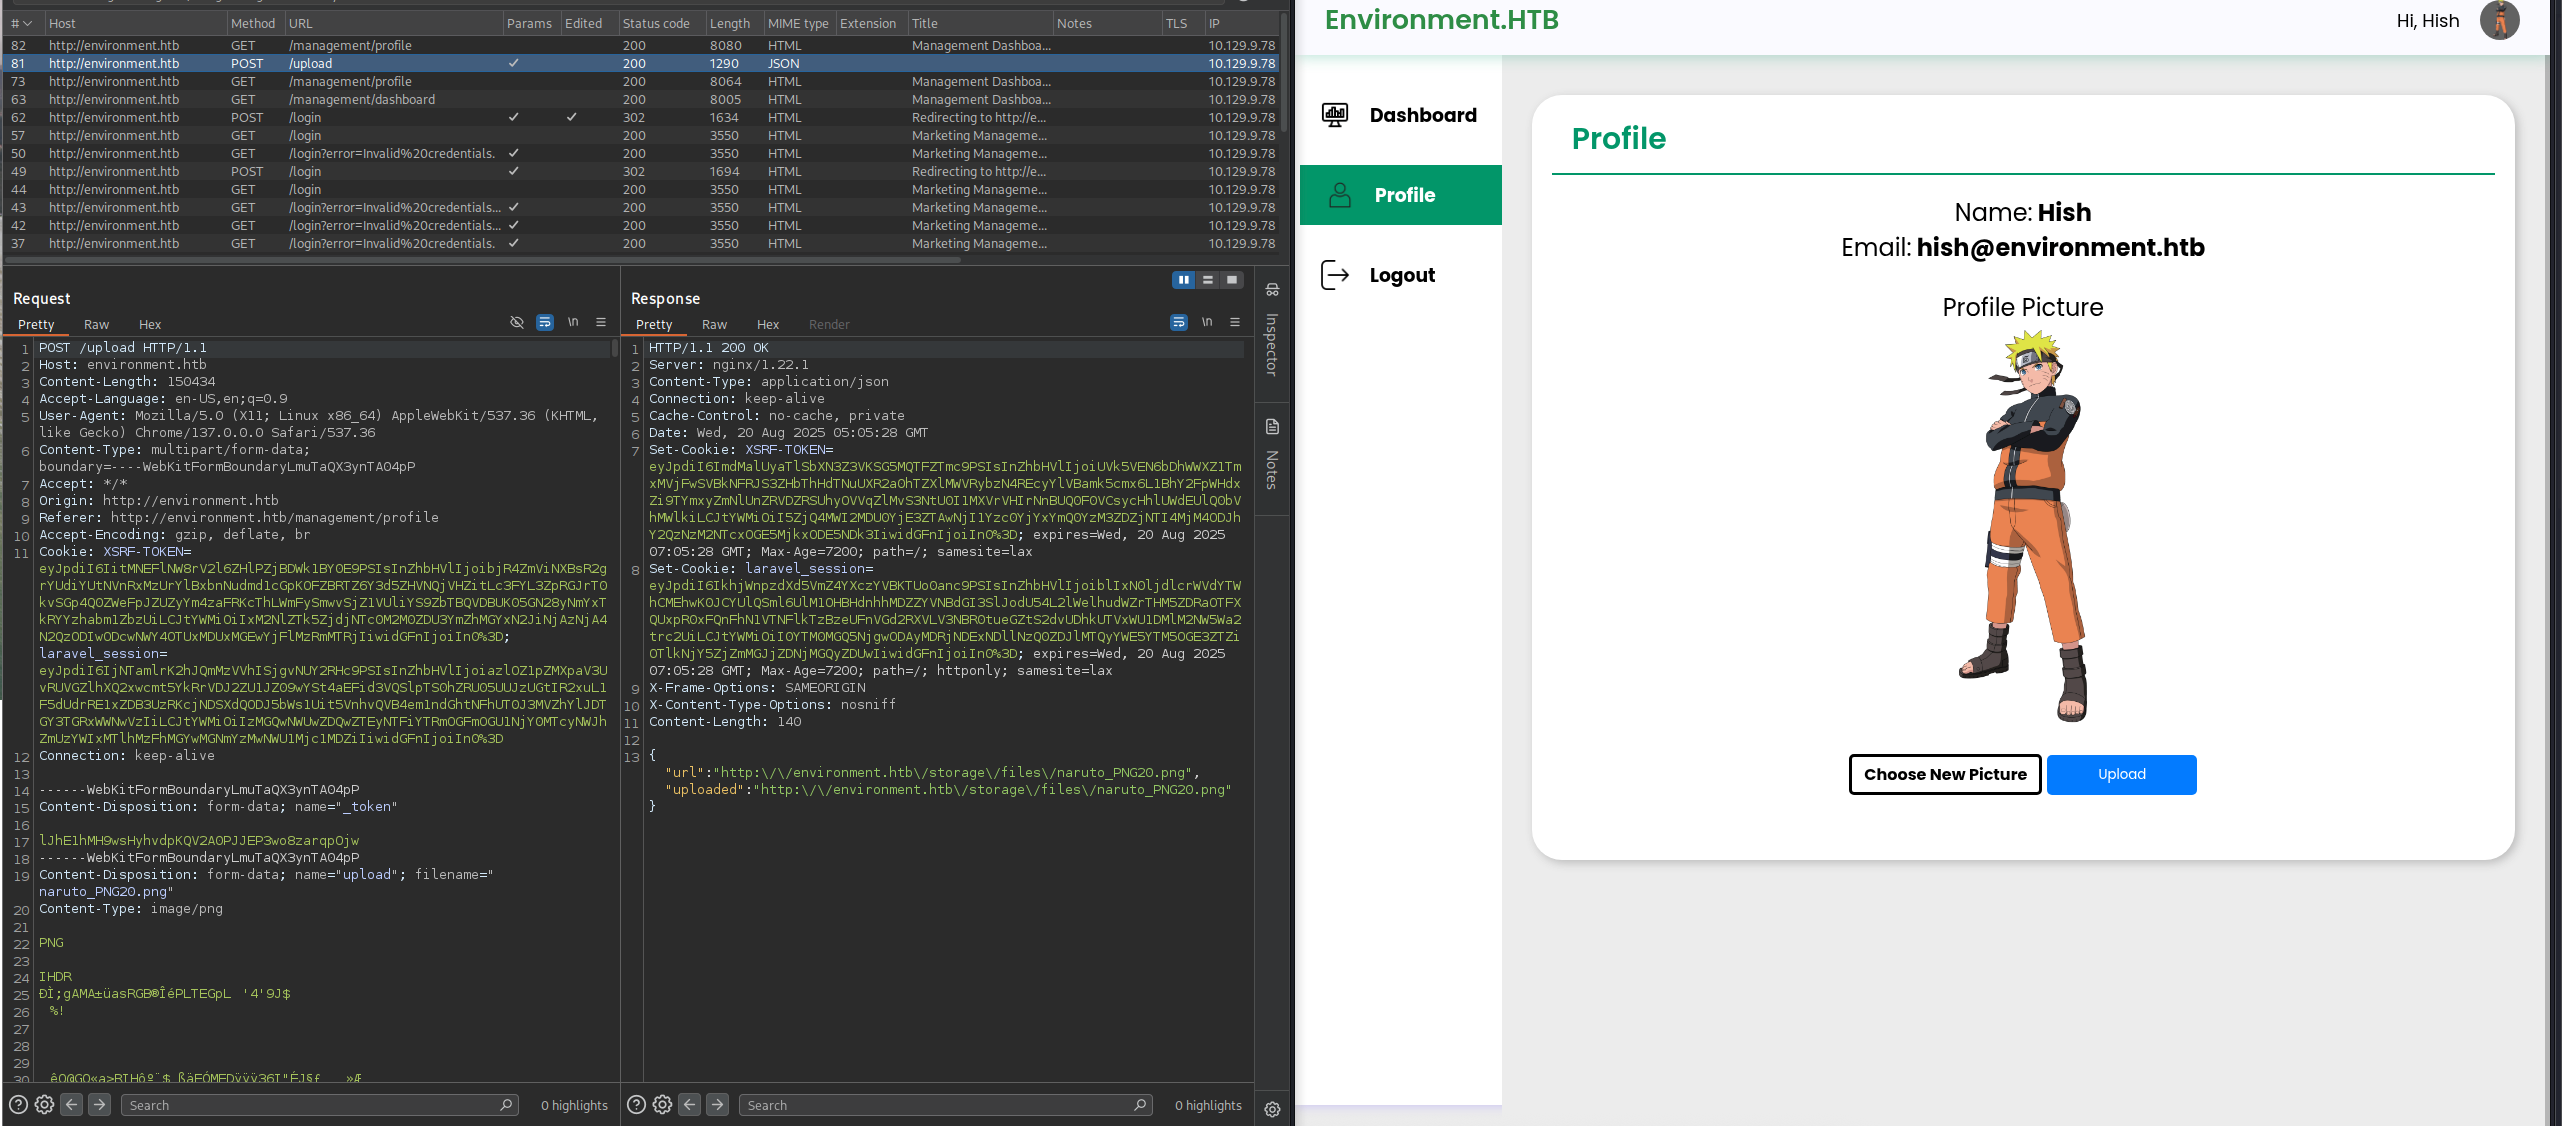Open search settings gear below Request pane

click(x=44, y=1104)
